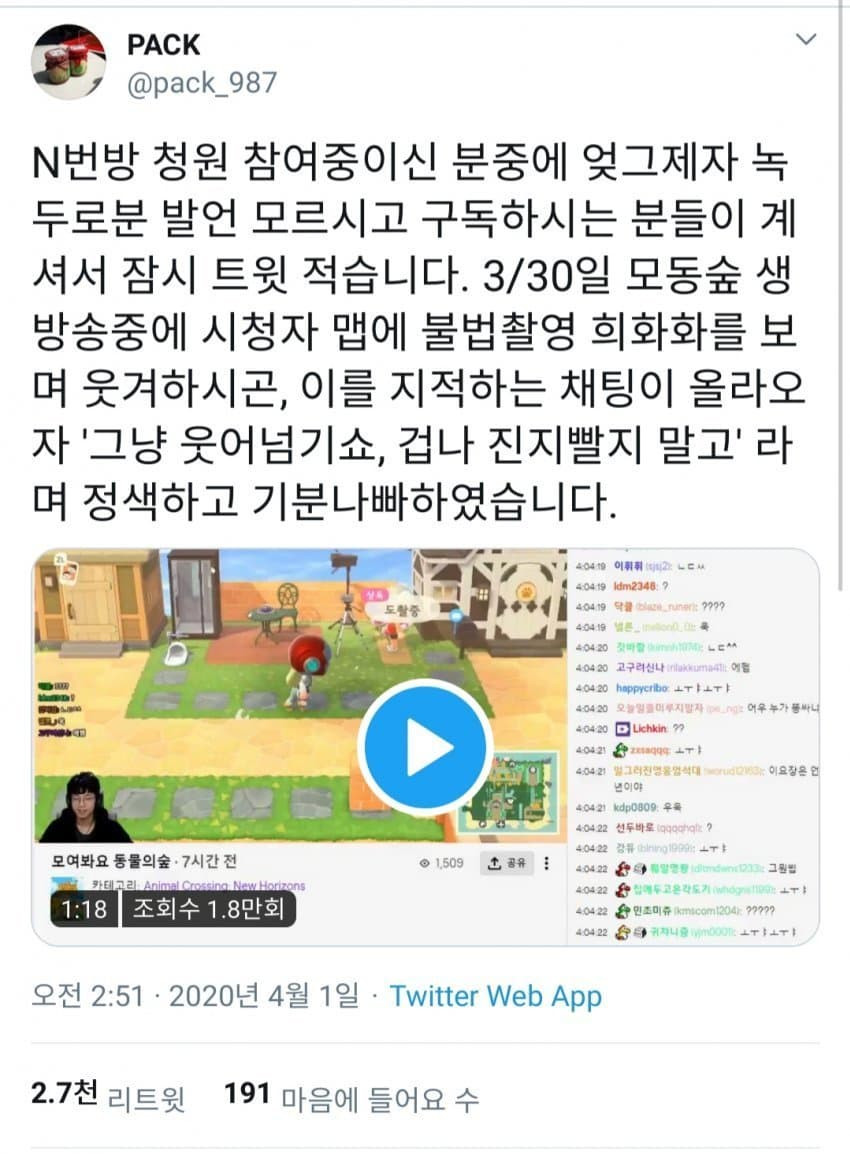
Task: Click the 조회수 1.8만회 view count badge
Action: click(209, 910)
